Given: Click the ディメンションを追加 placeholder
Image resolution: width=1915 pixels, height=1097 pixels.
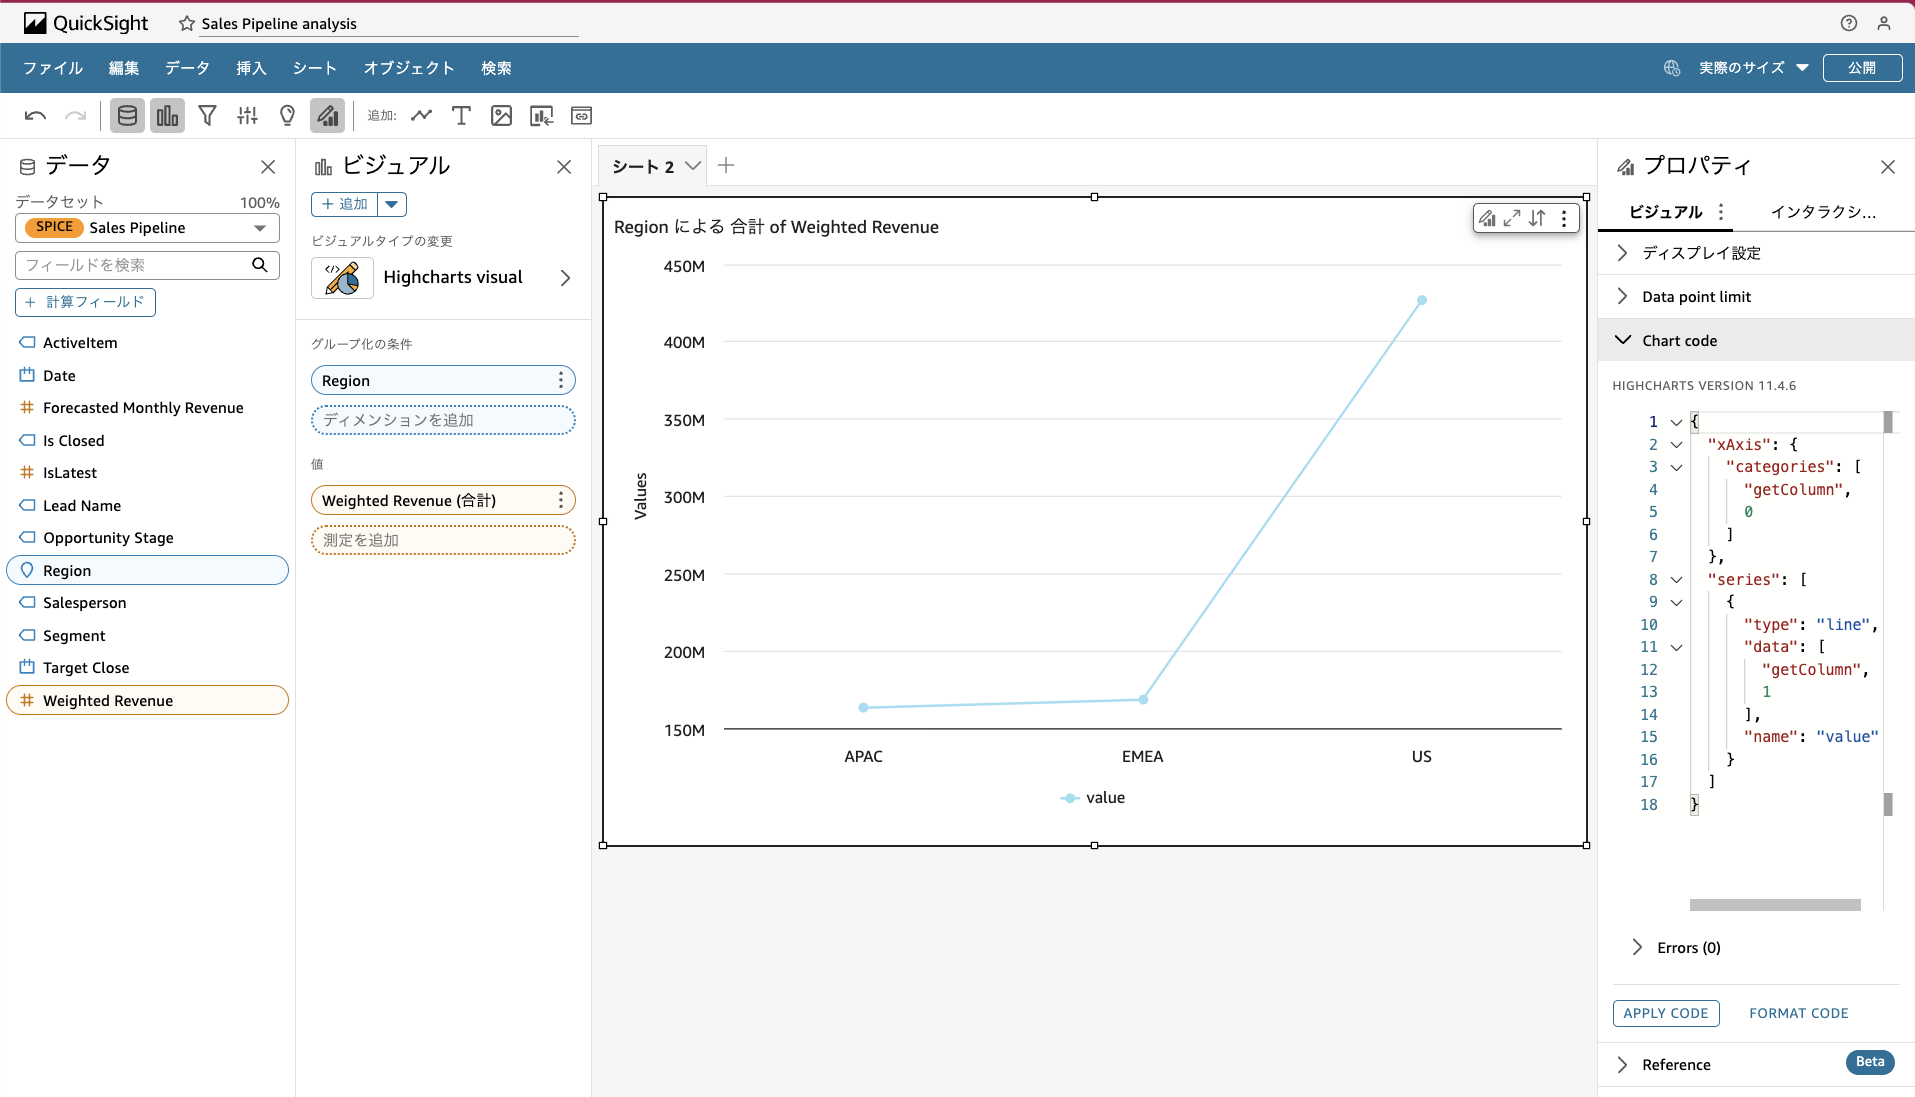Looking at the screenshot, I should (443, 420).
